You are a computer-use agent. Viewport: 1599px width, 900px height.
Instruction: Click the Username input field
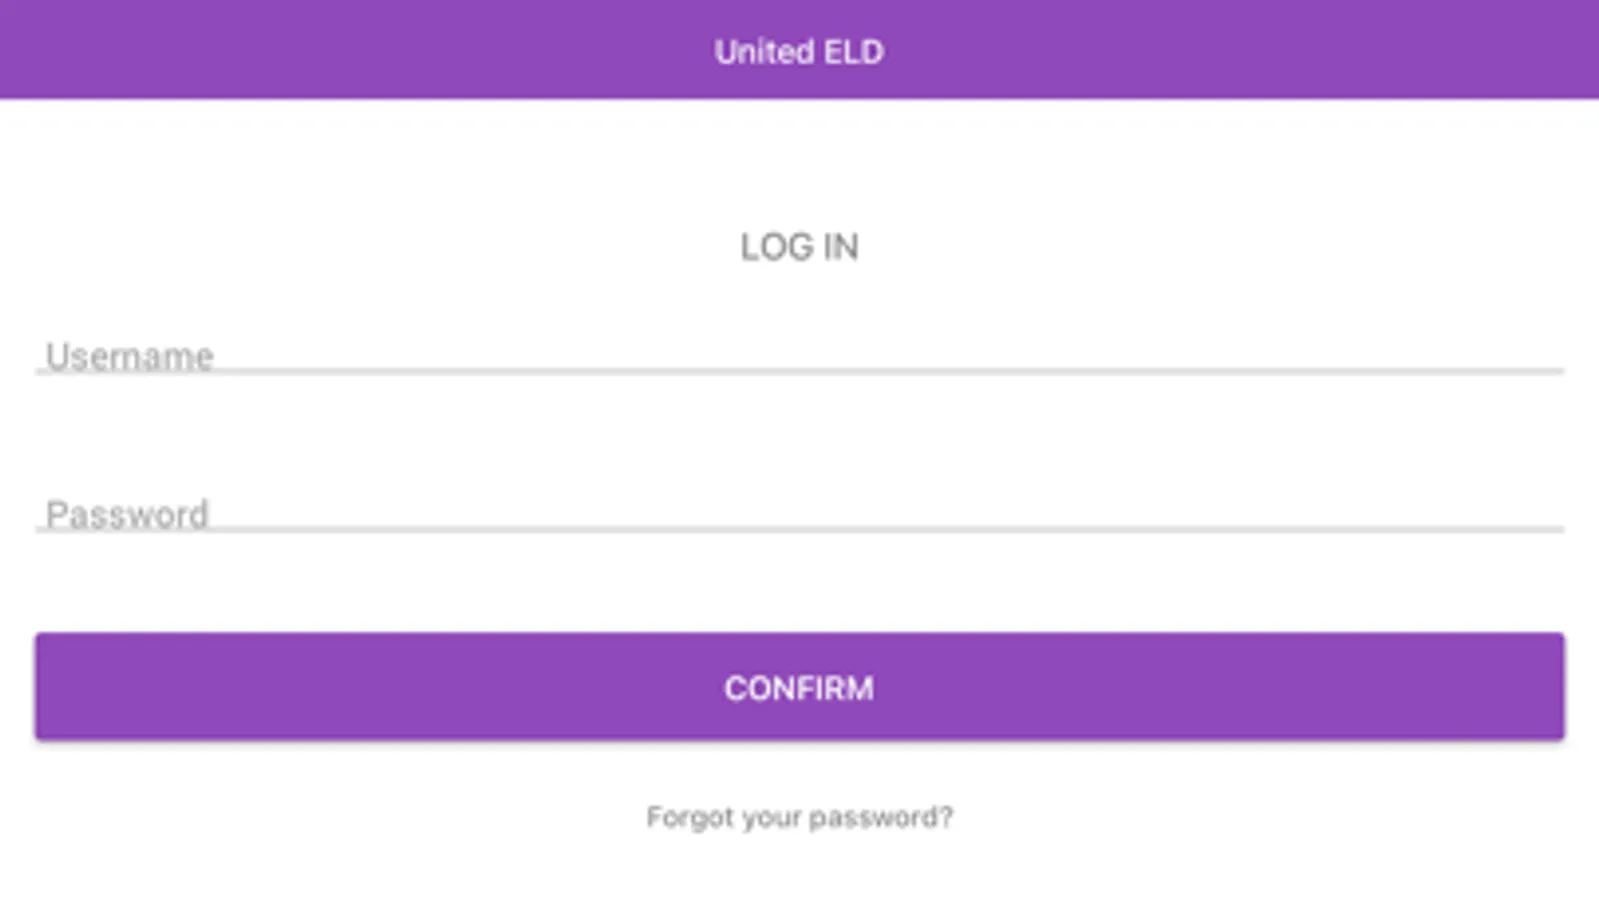point(799,355)
